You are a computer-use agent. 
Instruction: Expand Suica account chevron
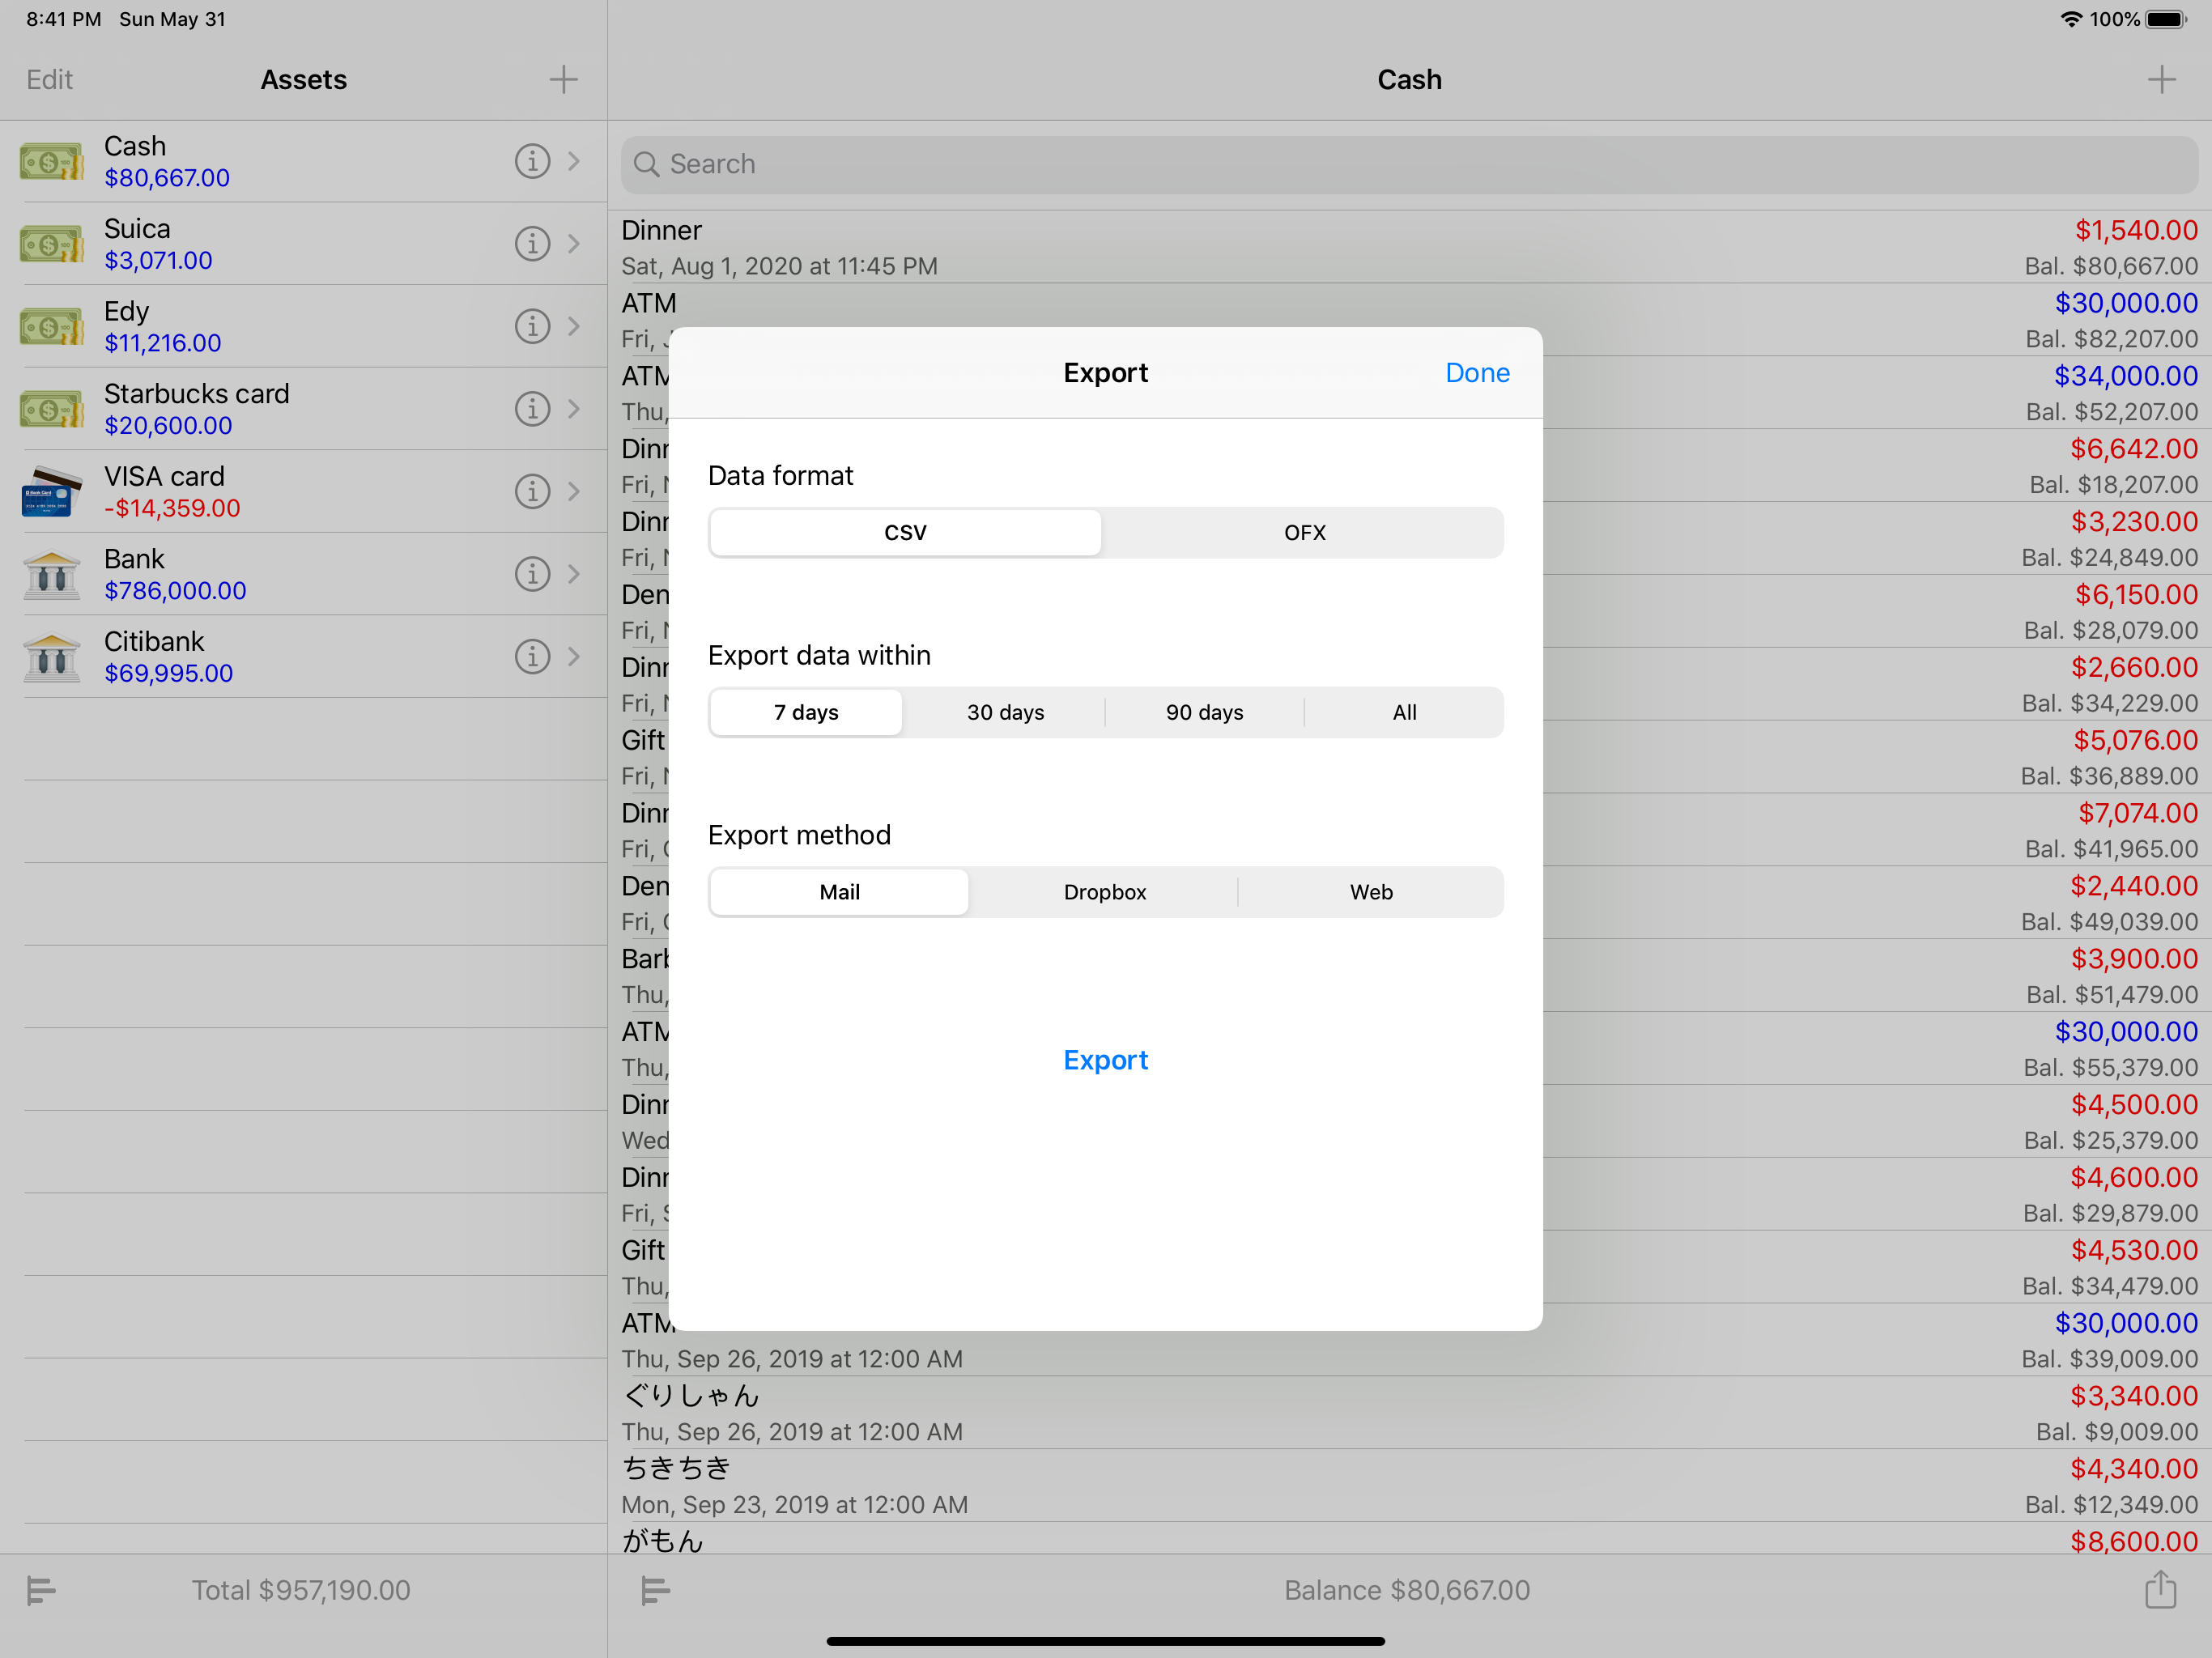coord(574,244)
